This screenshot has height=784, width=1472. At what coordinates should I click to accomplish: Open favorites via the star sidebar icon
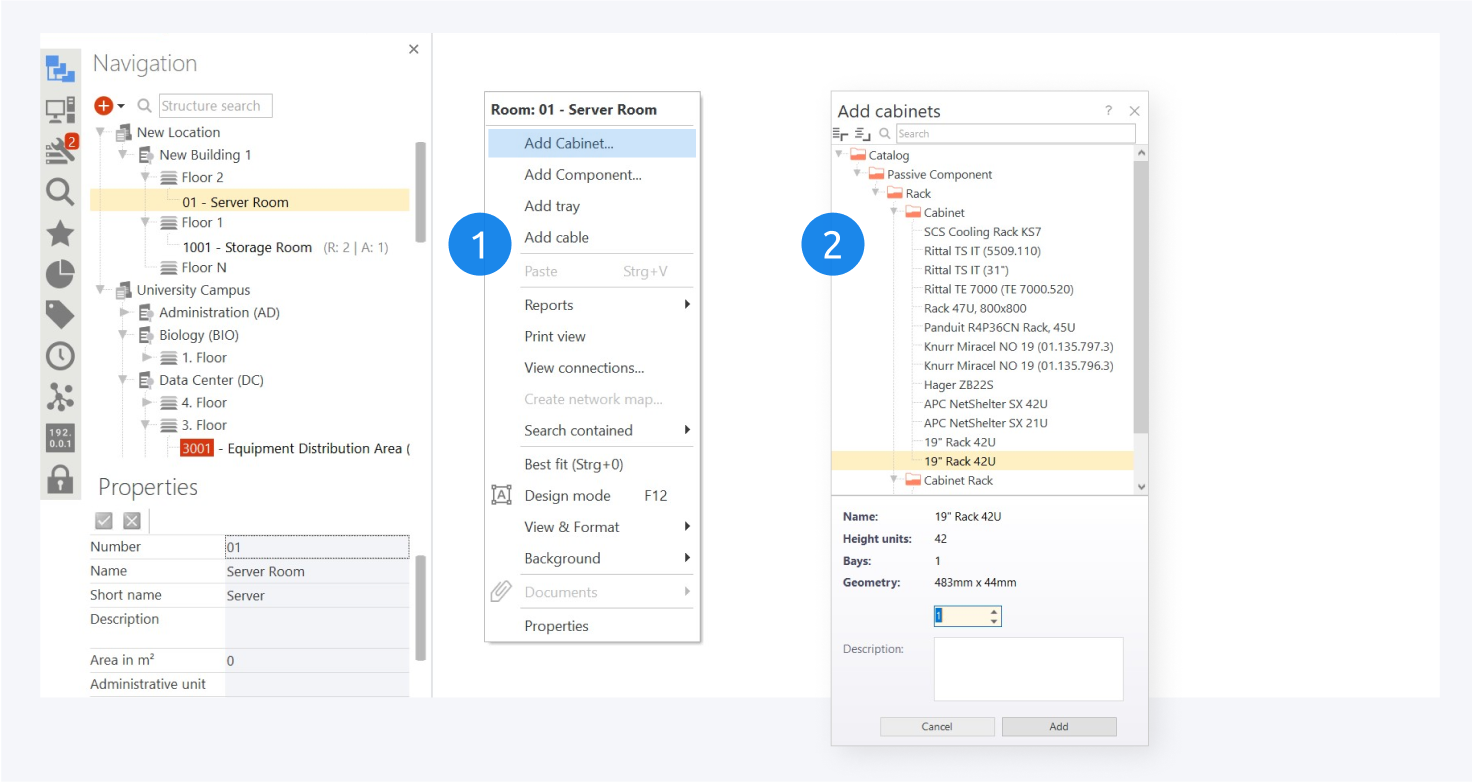coord(60,233)
